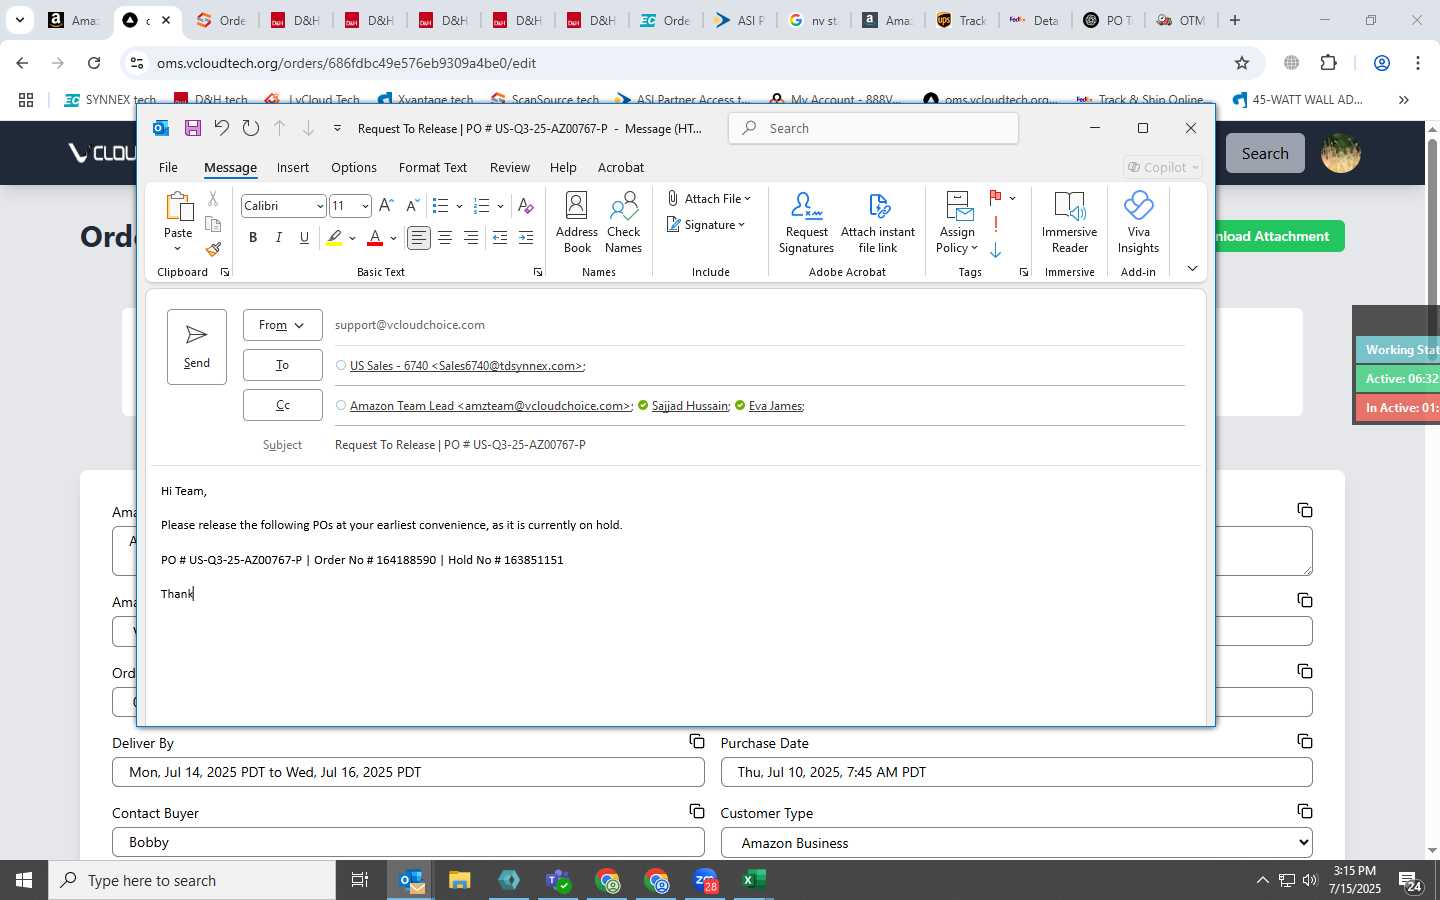Align text right
This screenshot has width=1440, height=900.
(471, 237)
